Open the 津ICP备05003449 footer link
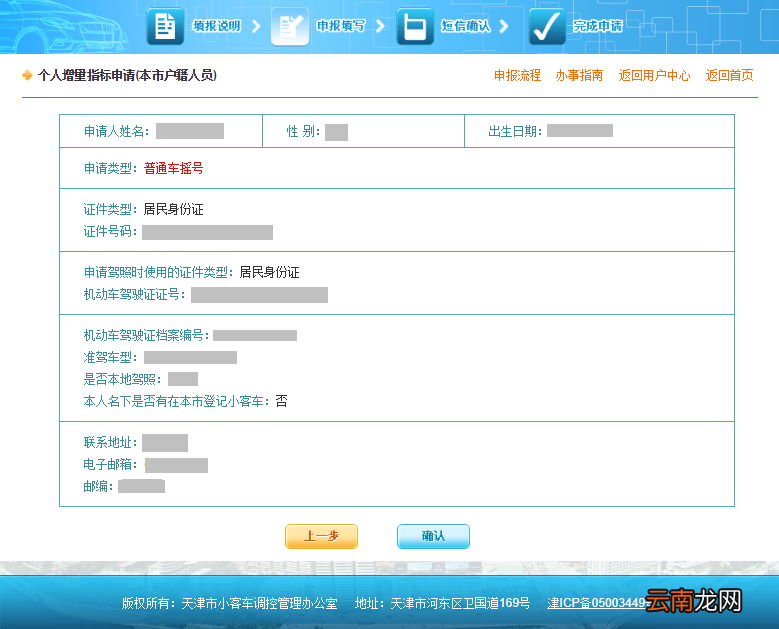 597,603
